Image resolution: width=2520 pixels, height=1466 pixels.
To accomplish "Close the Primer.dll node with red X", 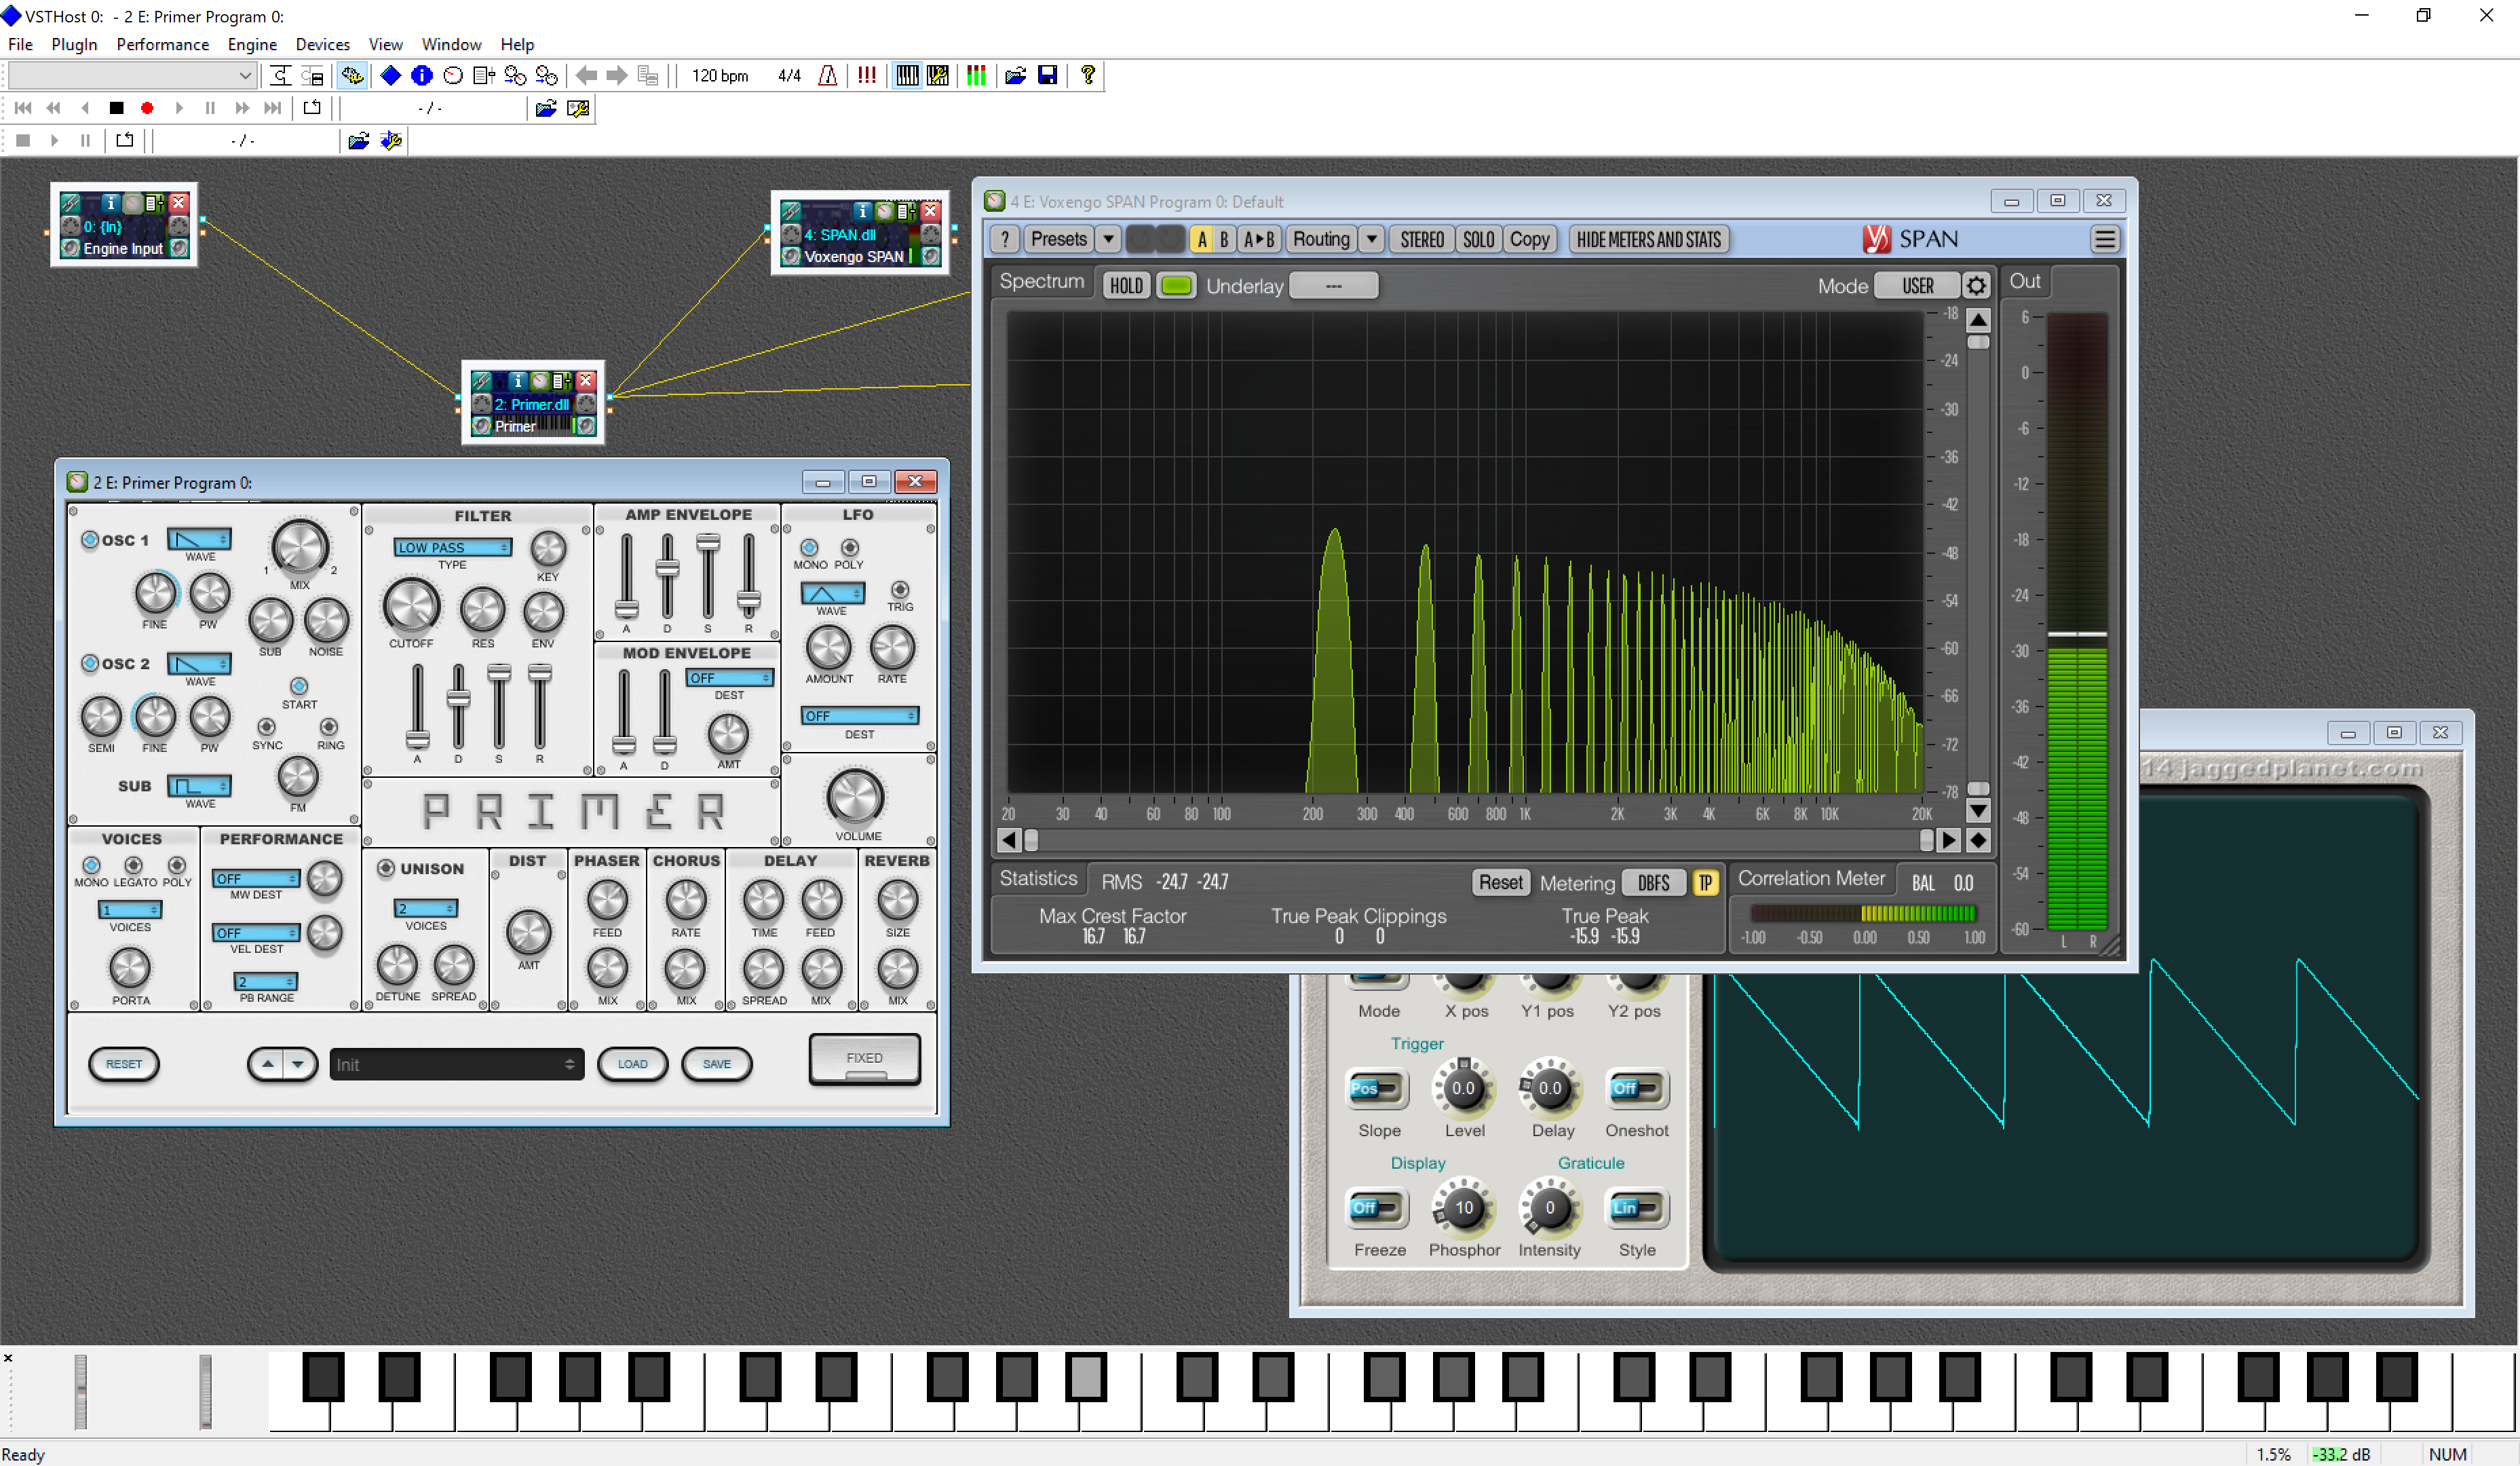I will click(587, 381).
